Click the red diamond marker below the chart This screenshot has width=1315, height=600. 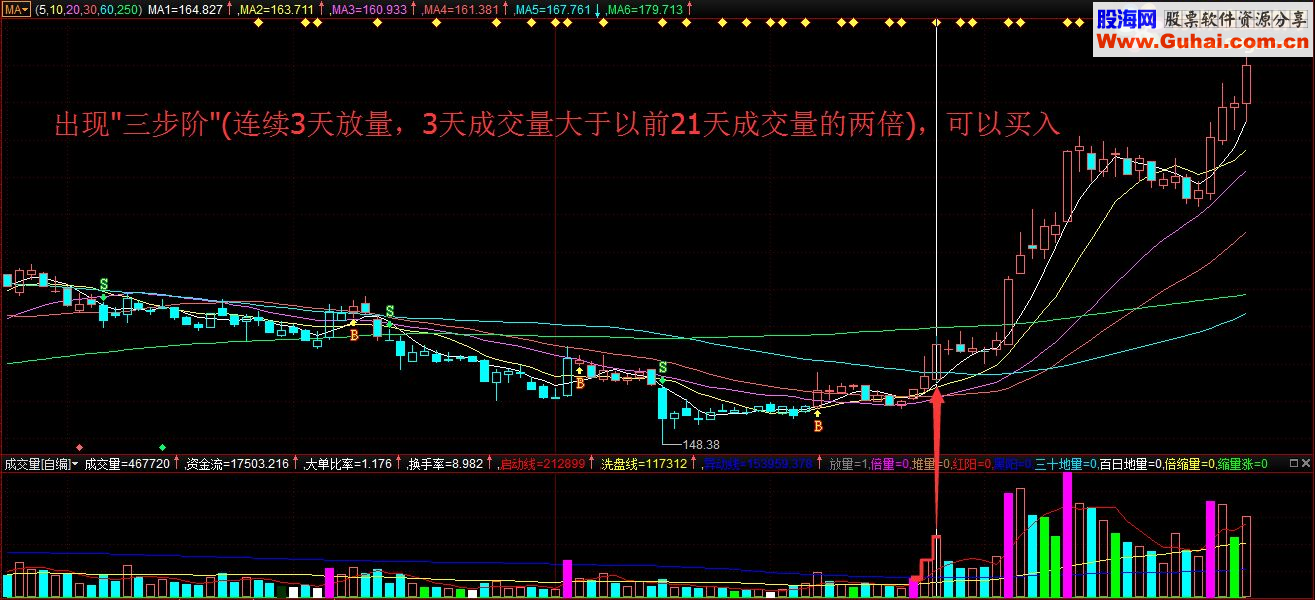(x=79, y=446)
